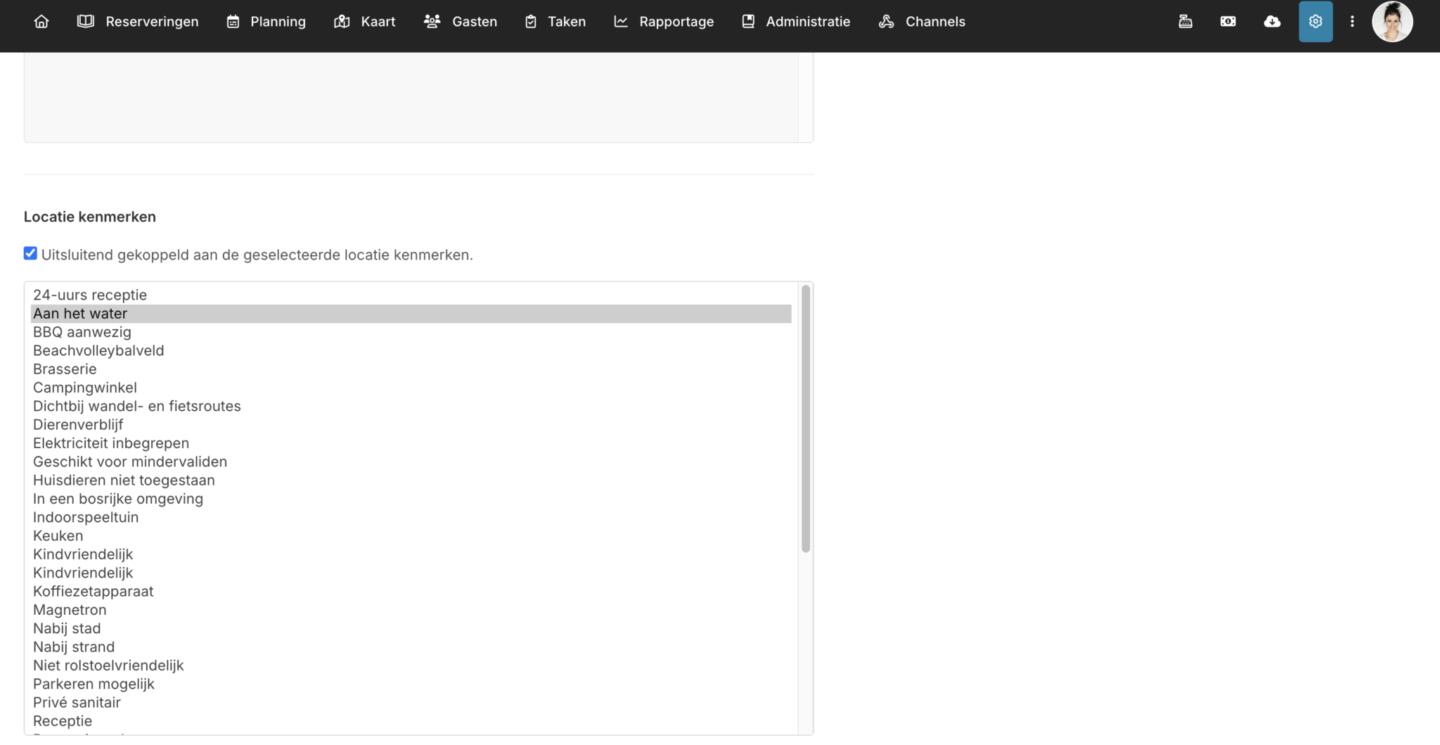Viewport: 1440px width, 745px height.
Task: Click the home icon in navbar
Action: [x=41, y=21]
